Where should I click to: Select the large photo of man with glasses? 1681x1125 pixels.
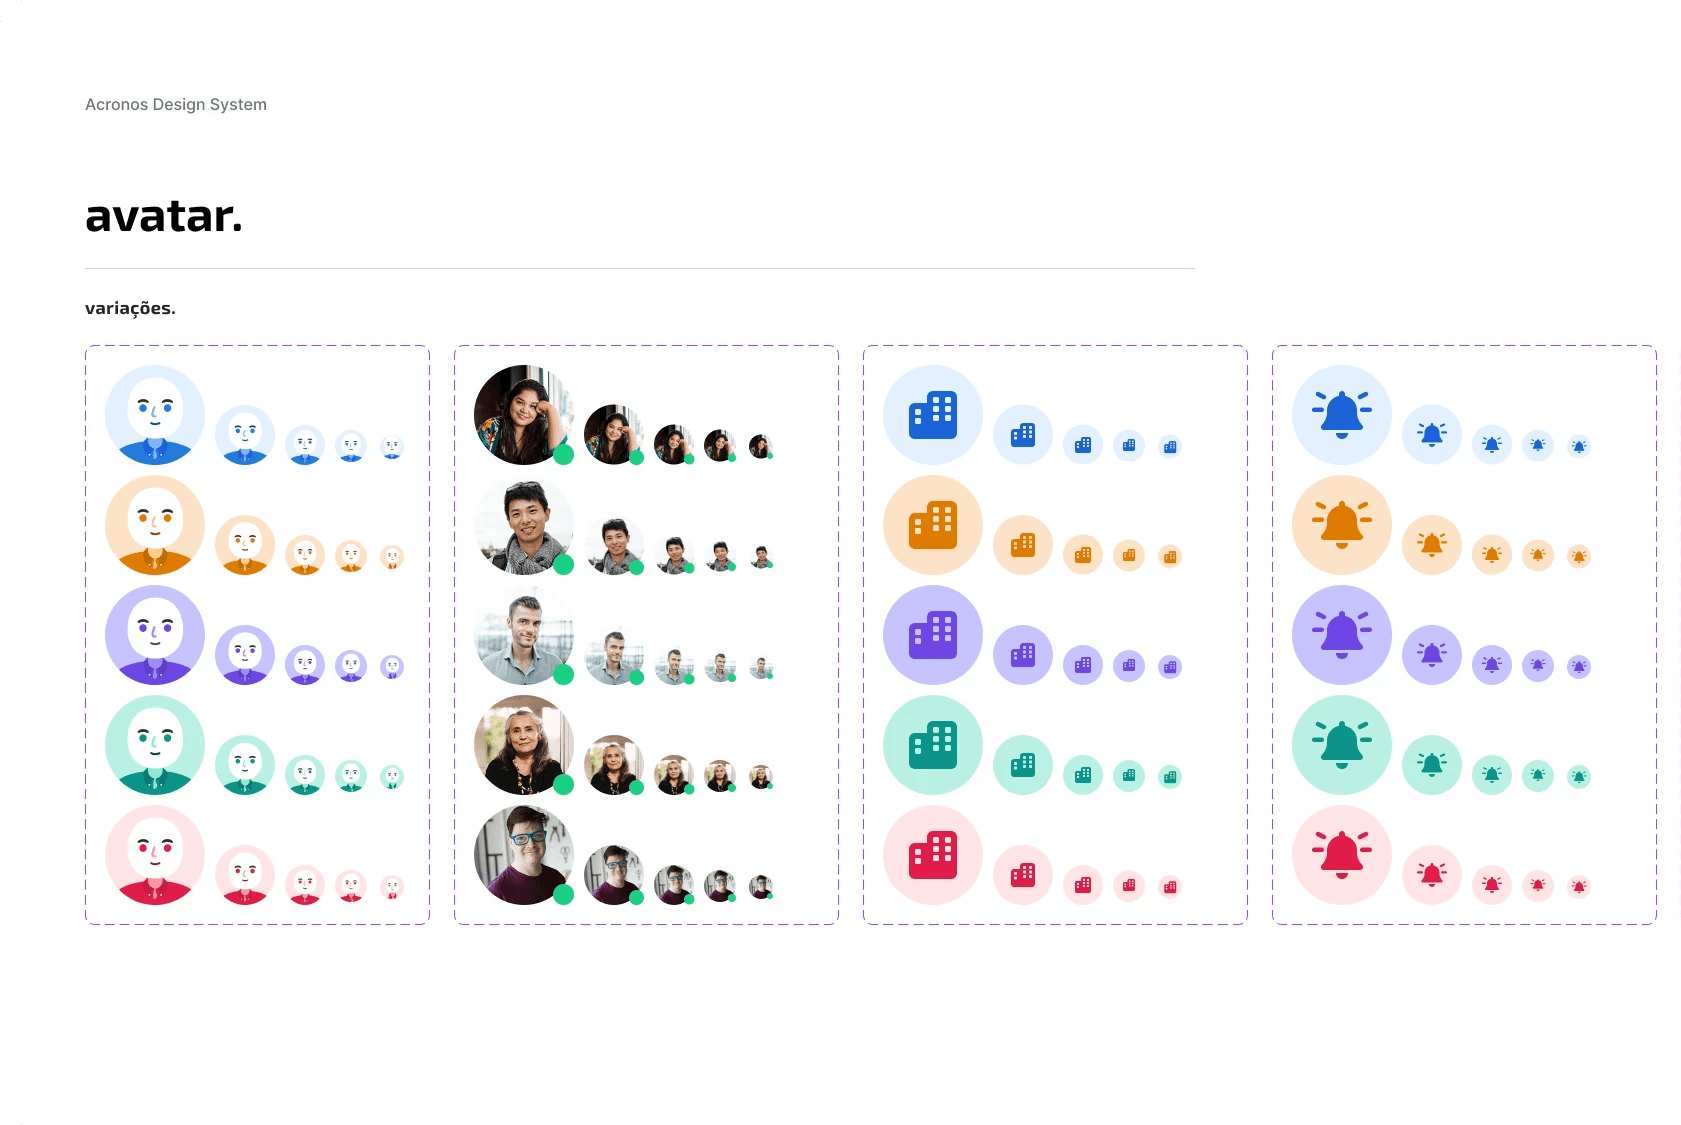tap(524, 855)
